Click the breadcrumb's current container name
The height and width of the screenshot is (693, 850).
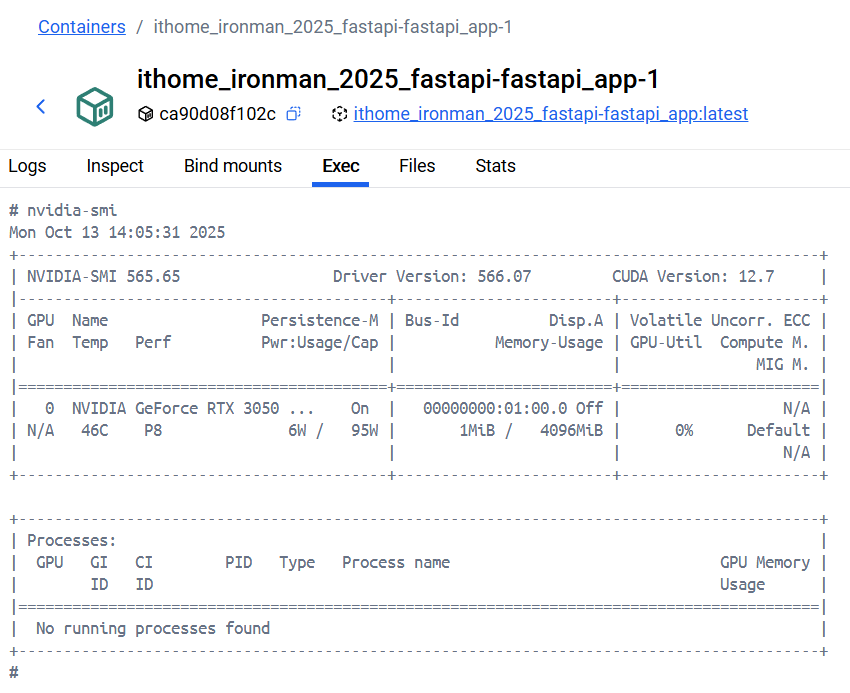click(x=332, y=27)
